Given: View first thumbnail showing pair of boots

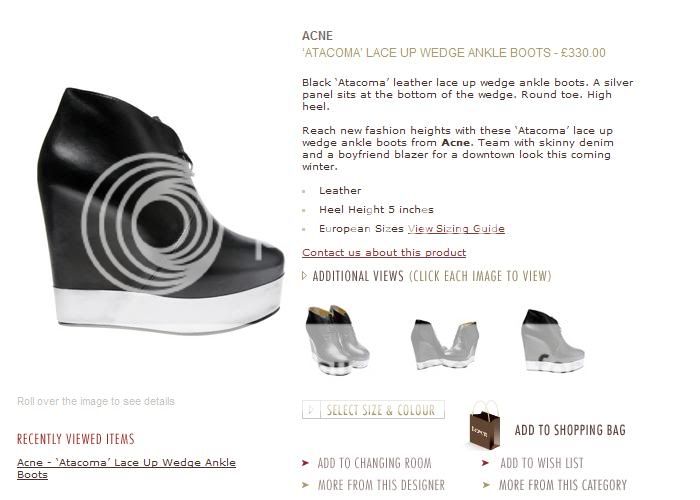Looking at the screenshot, I should pos(337,339).
